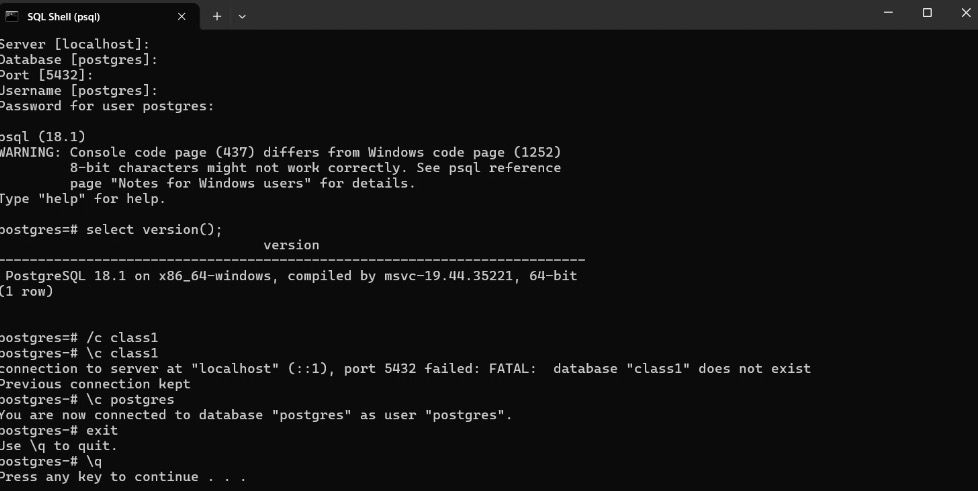Image resolution: width=978 pixels, height=491 pixels.
Task: Click the "Port [5432]:" prompt line
Action: pos(48,75)
